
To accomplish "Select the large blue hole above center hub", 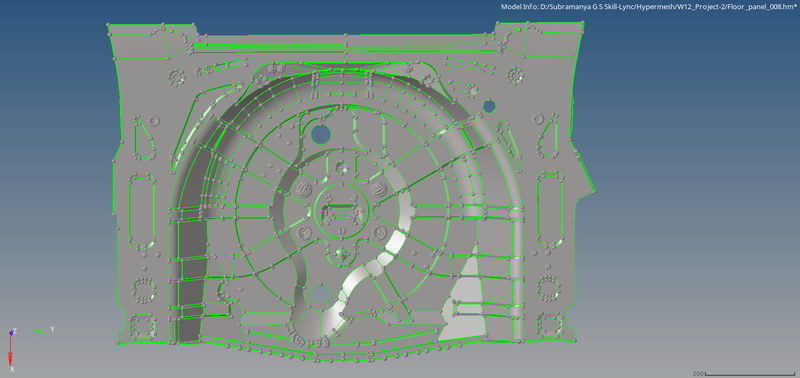I will point(321,134).
